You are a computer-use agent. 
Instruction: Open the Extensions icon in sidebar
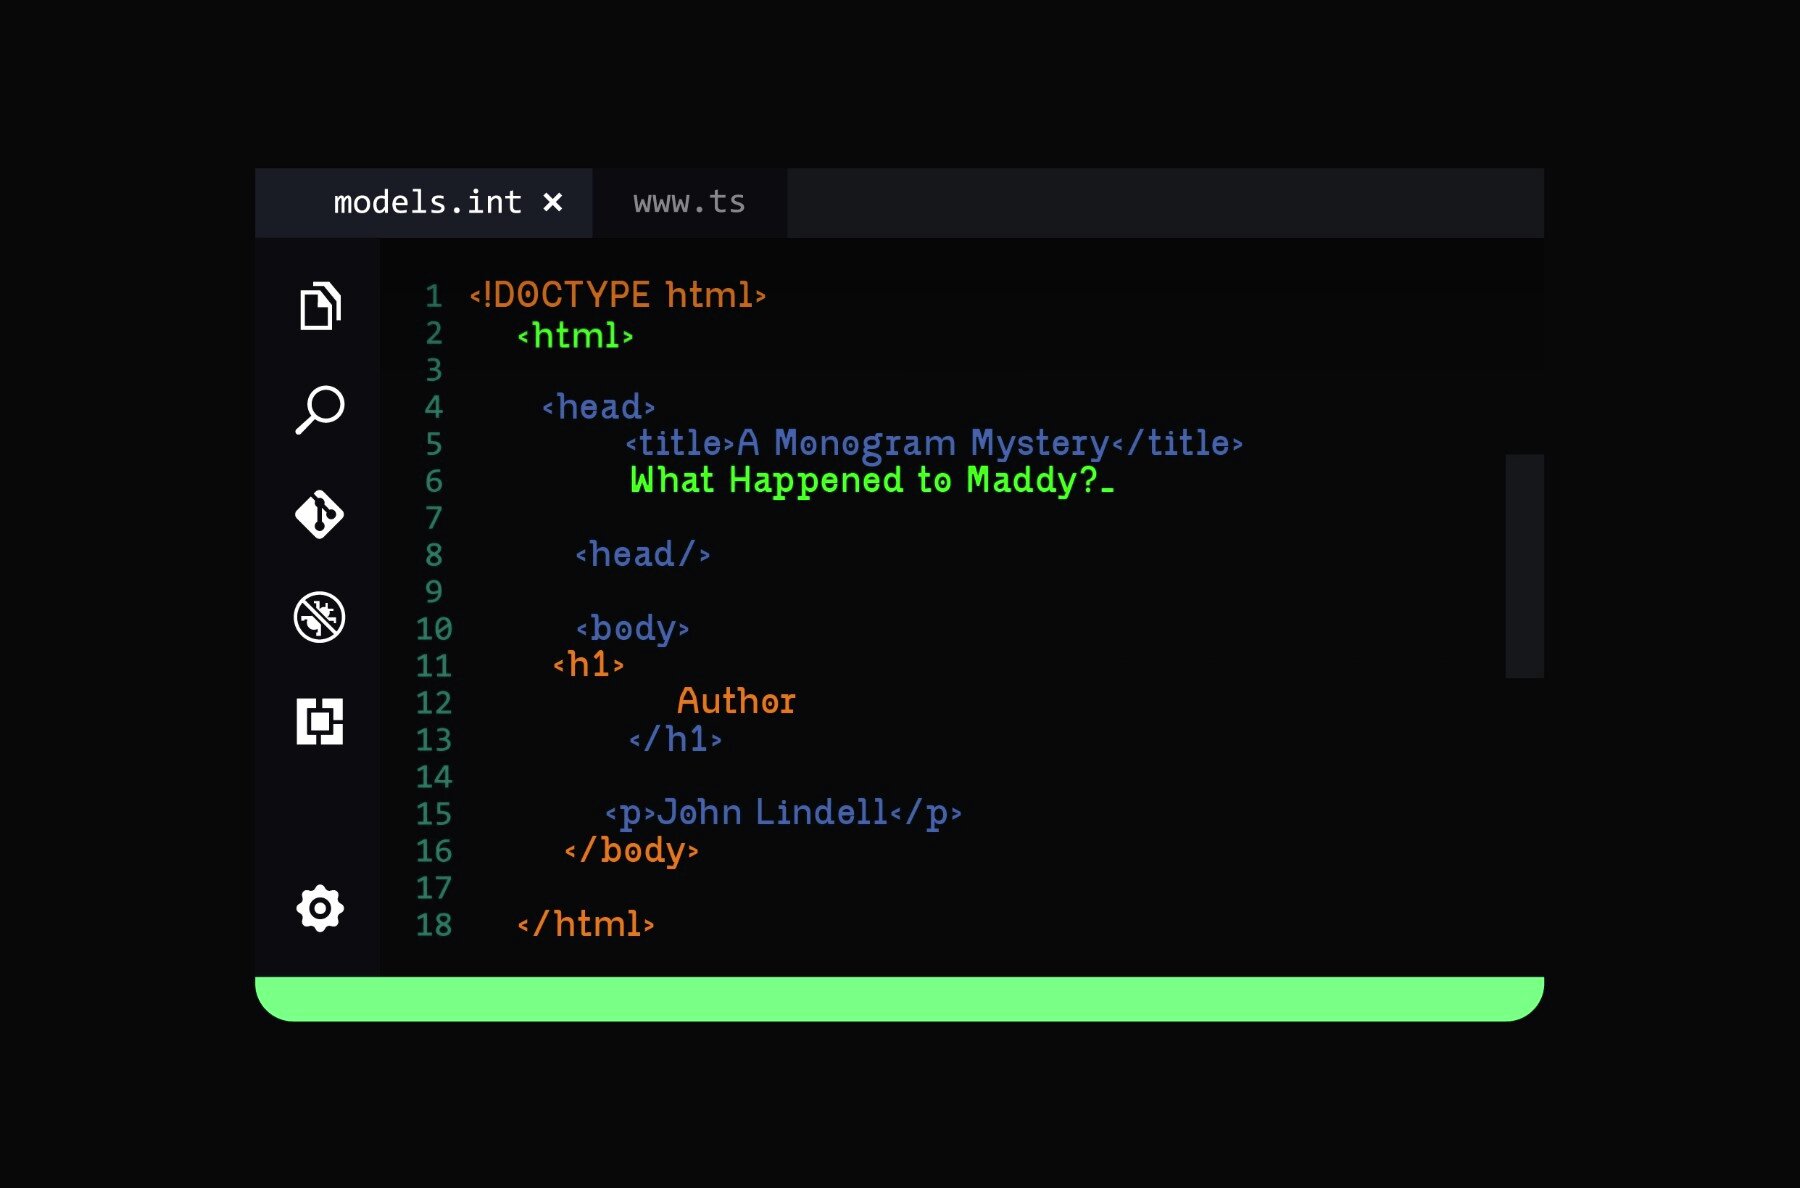tap(320, 721)
